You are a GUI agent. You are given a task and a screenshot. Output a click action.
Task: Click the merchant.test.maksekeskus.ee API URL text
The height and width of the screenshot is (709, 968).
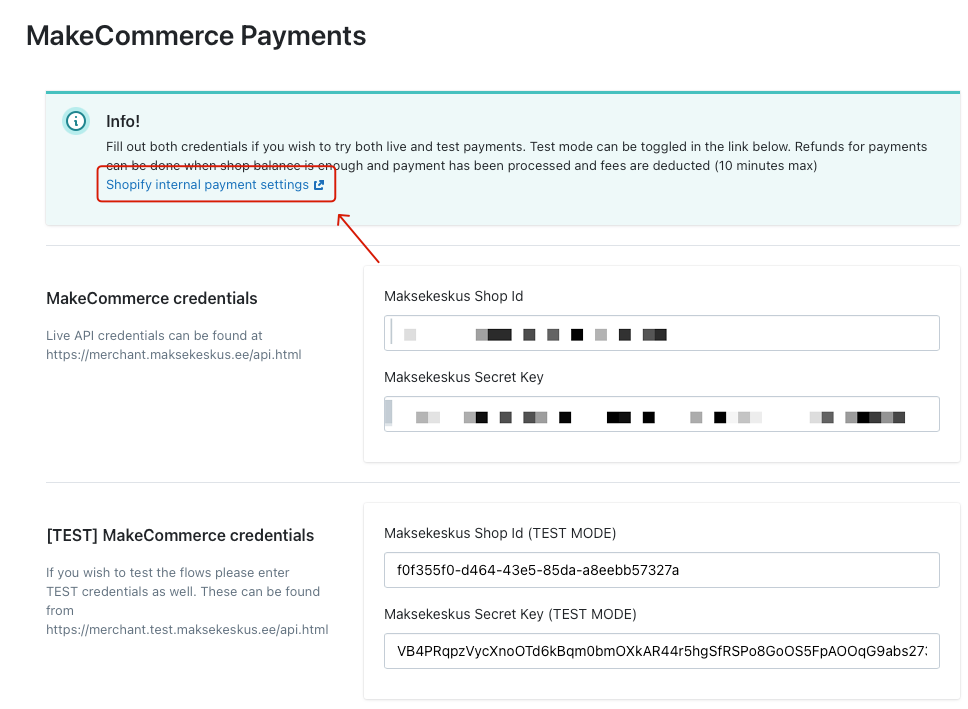[187, 629]
